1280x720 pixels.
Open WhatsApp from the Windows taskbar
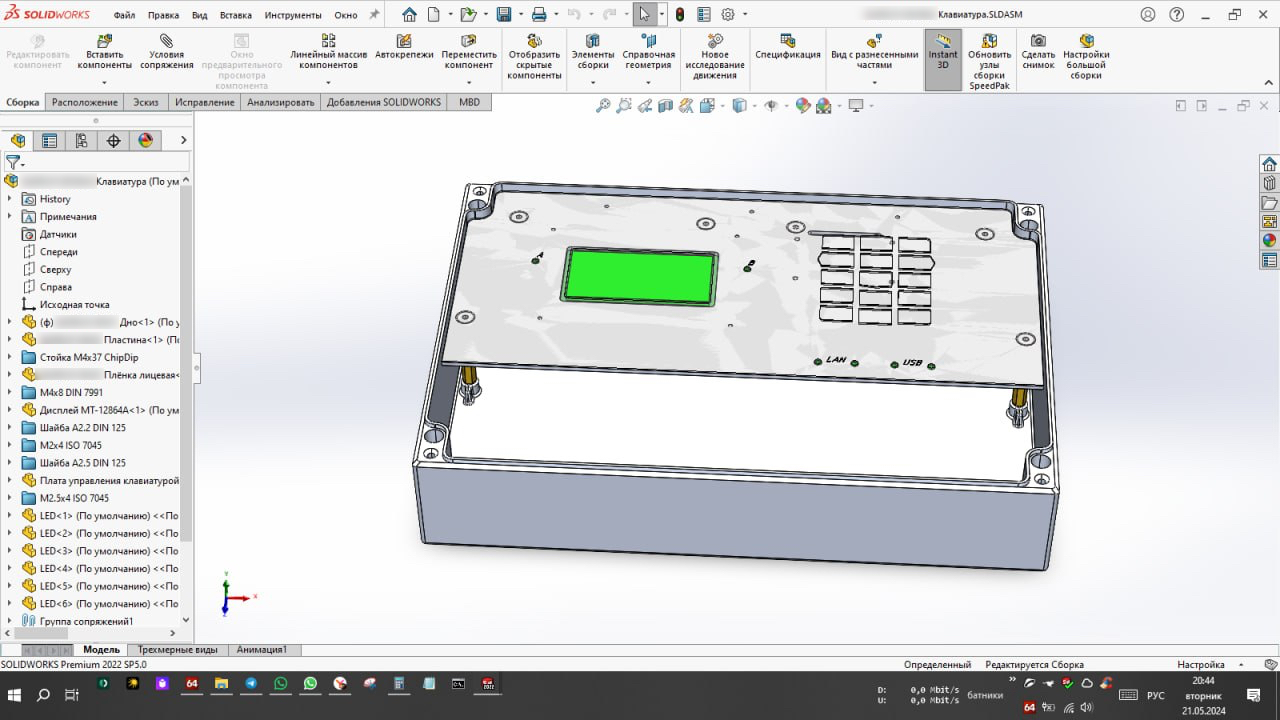[x=280, y=684]
